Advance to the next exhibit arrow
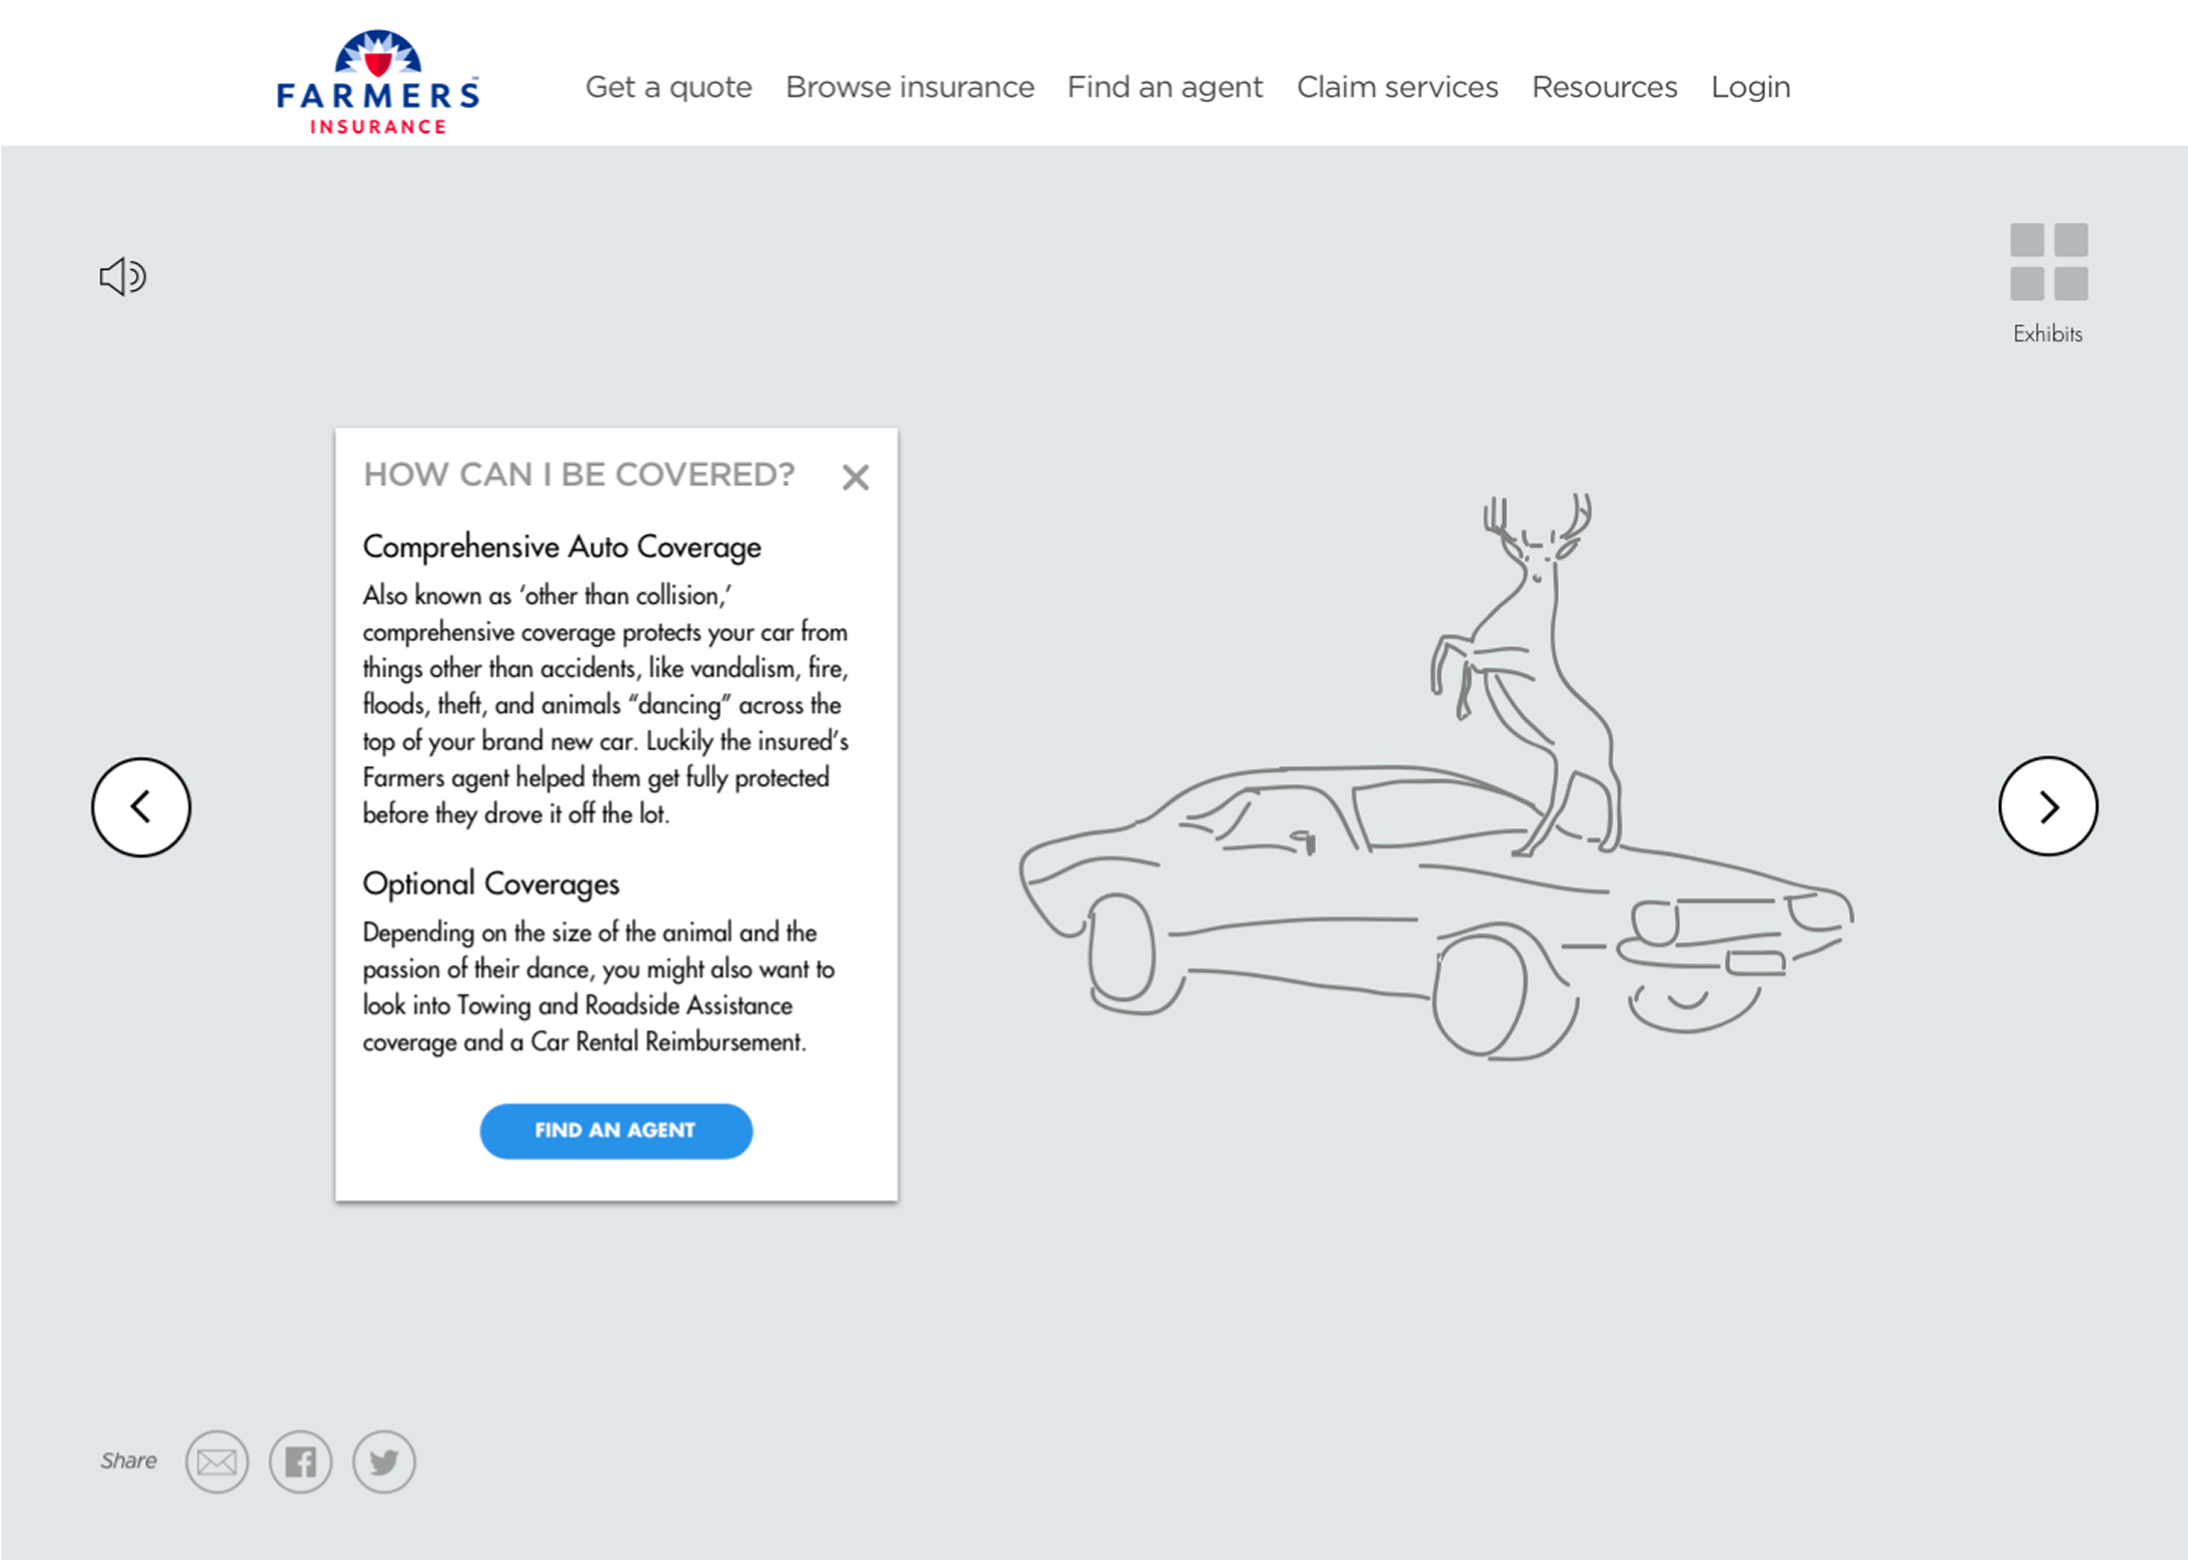Viewport: 2188px width, 1560px height. pos(2047,806)
